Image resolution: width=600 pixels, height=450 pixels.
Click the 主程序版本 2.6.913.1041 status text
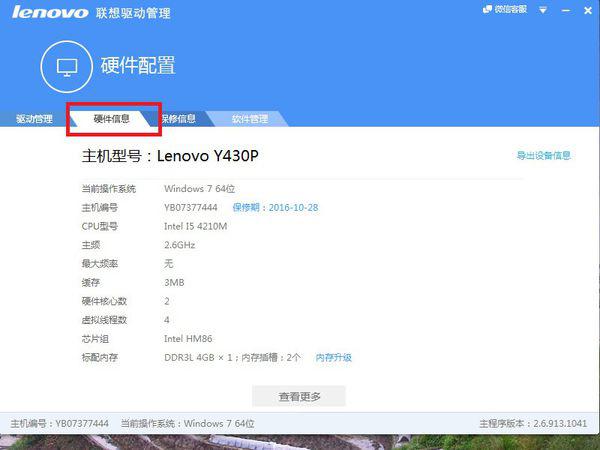[x=533, y=424]
